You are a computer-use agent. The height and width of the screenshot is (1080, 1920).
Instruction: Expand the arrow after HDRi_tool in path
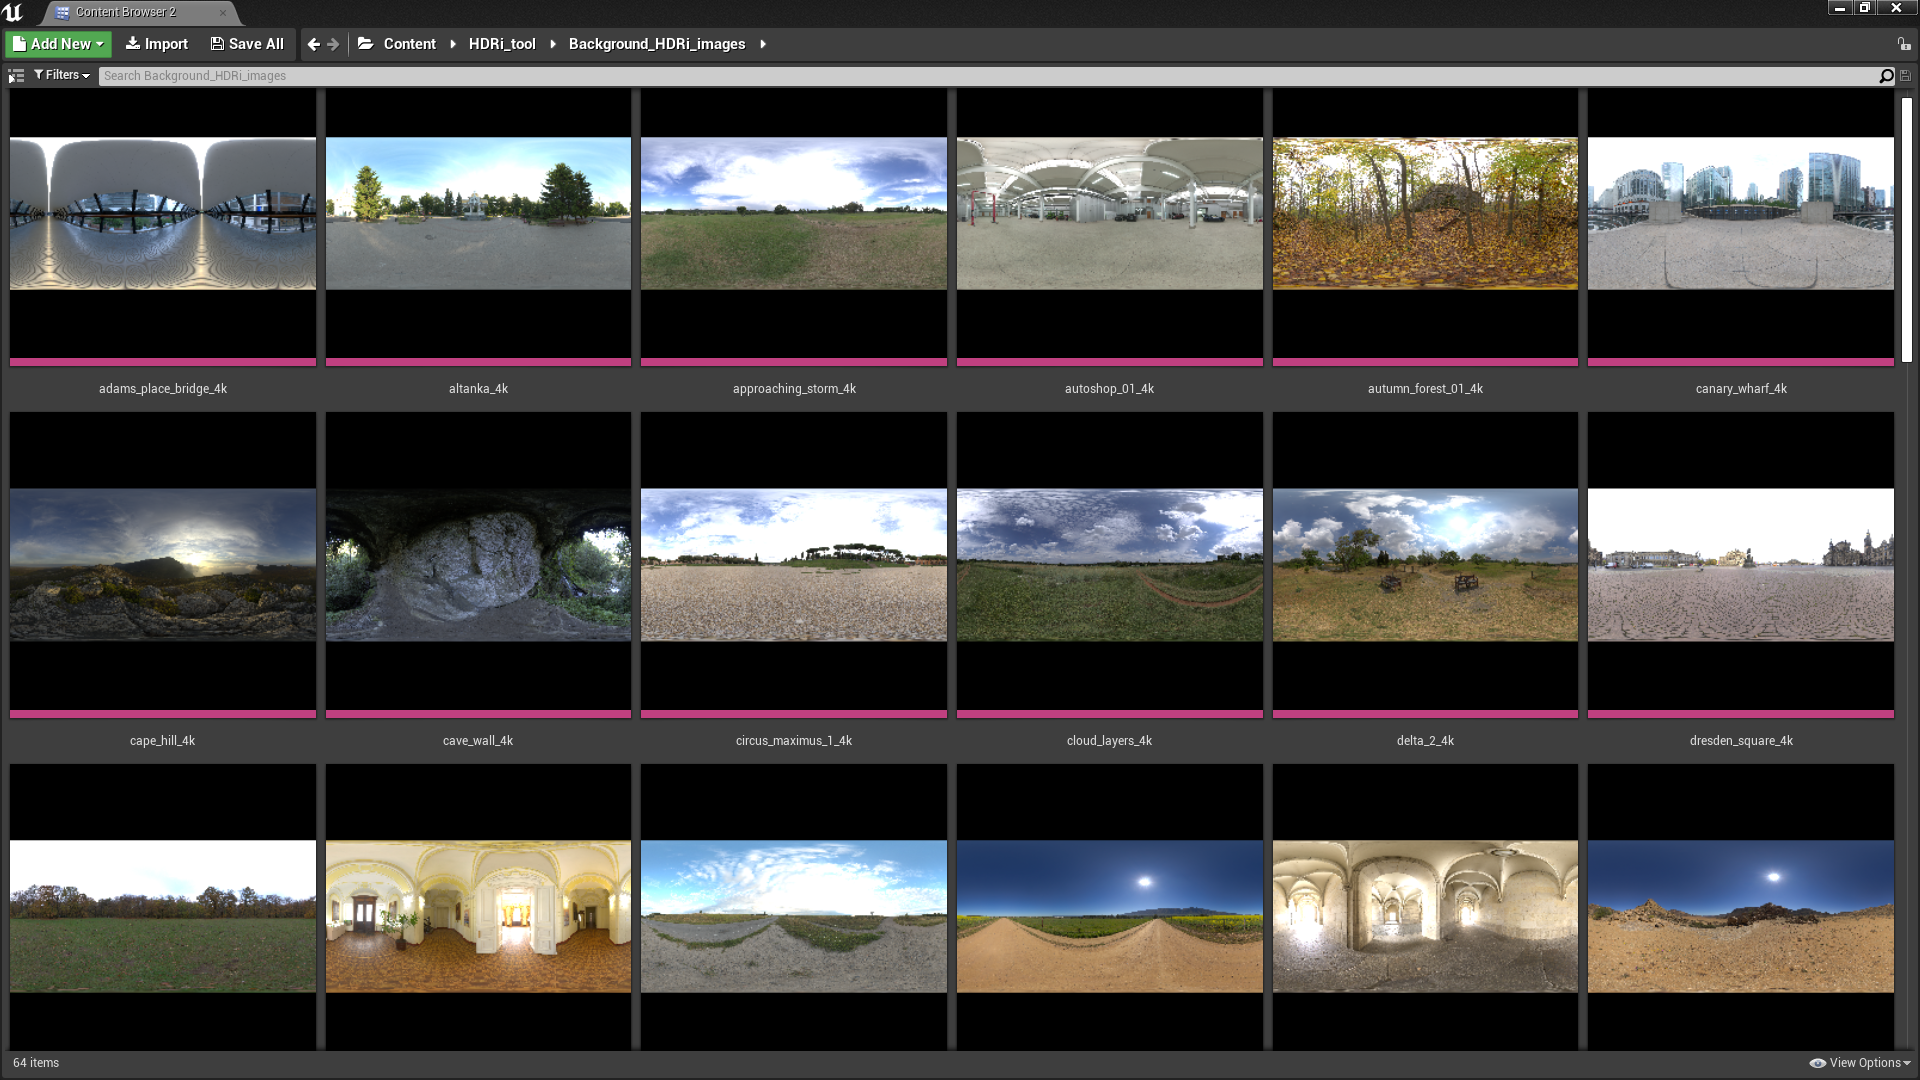[x=553, y=44]
